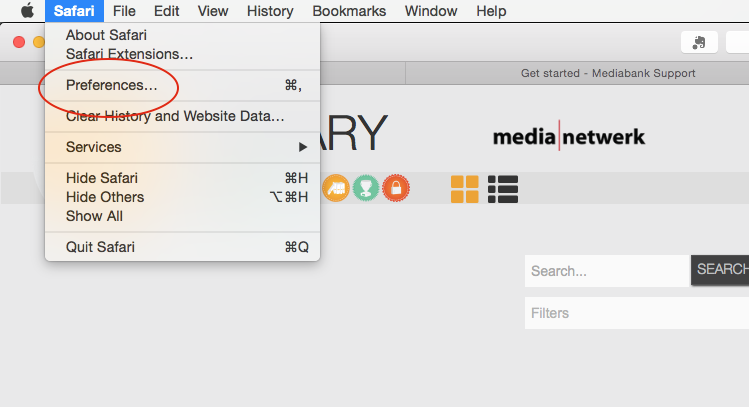Choose Quit Safari

pos(182,247)
